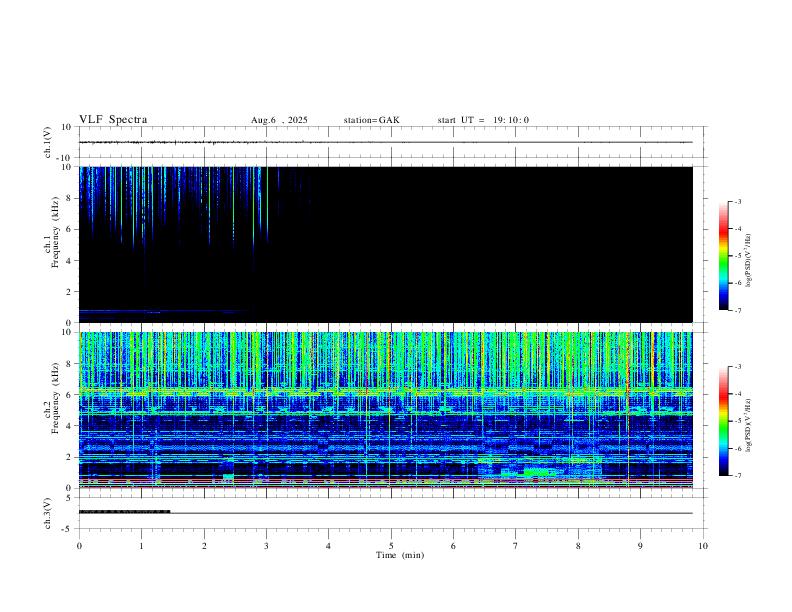Click the "station=GAK" header label
This screenshot has height=612, width=792.
tap(371, 120)
